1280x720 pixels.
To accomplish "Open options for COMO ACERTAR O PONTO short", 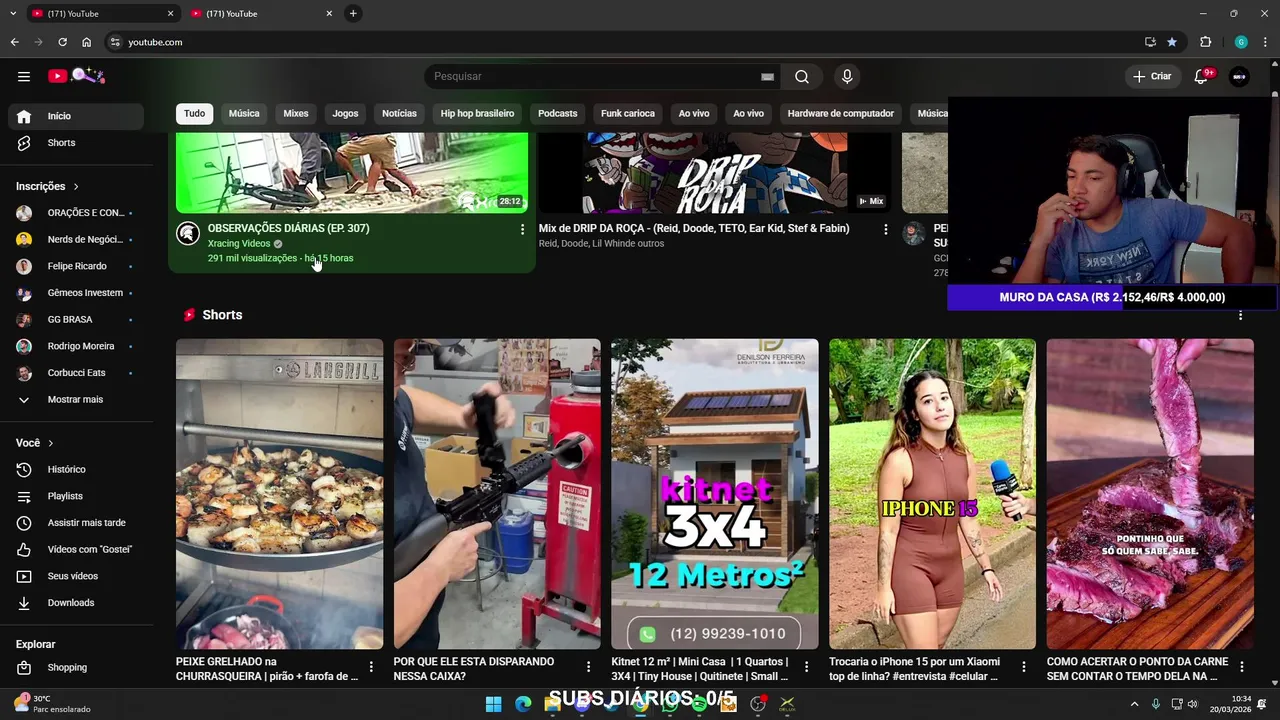I will [1242, 667].
